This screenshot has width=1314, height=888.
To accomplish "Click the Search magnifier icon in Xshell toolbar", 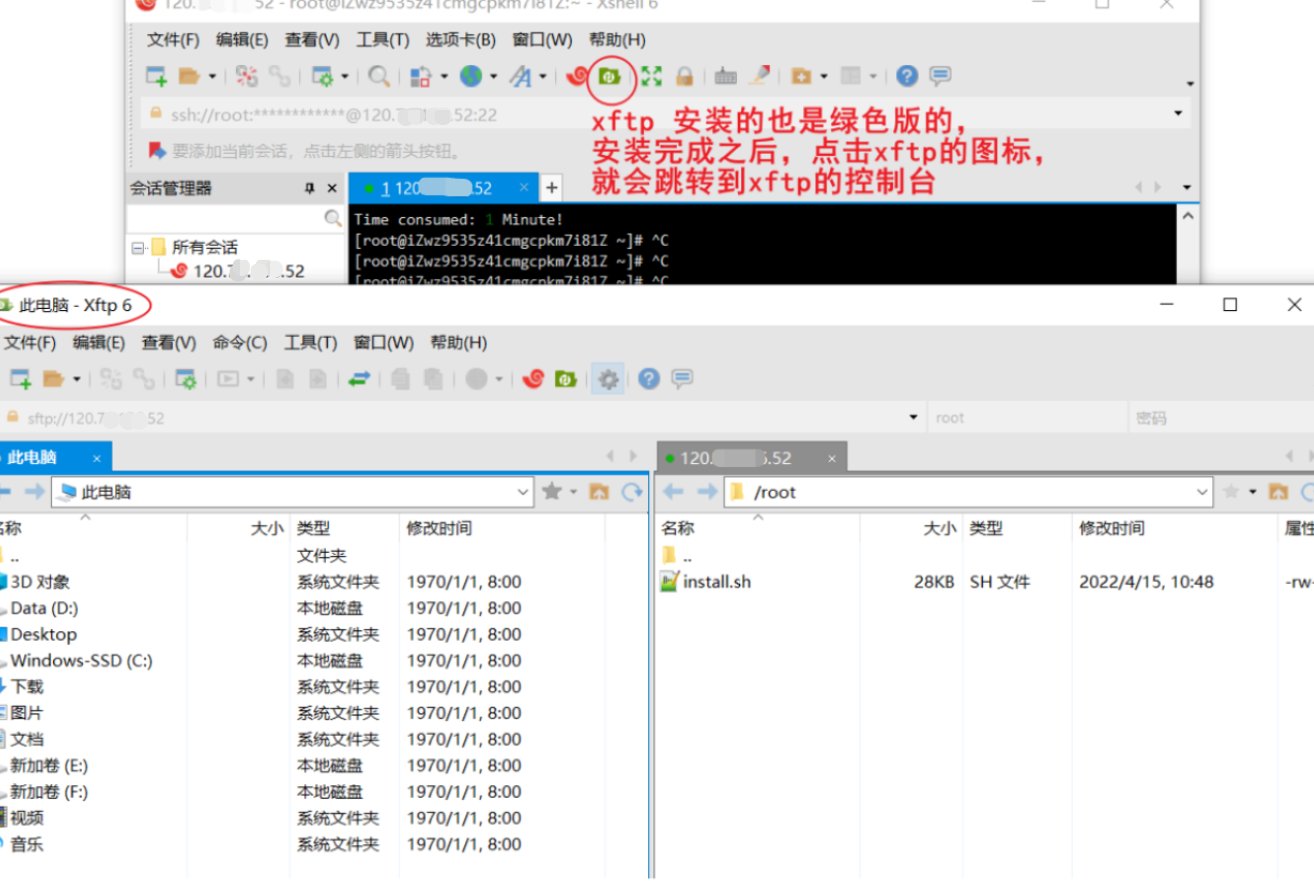I will [379, 76].
